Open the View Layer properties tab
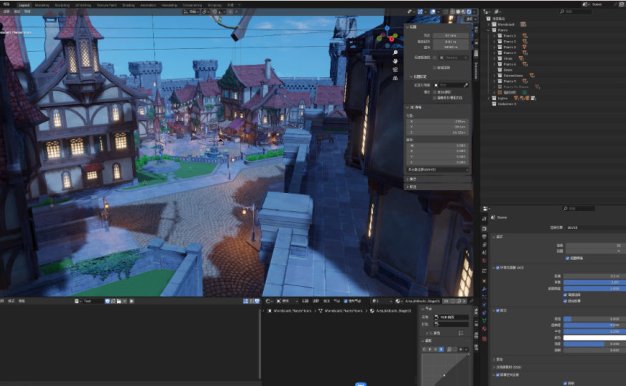Viewport: 626px width, 386px height. click(x=484, y=244)
